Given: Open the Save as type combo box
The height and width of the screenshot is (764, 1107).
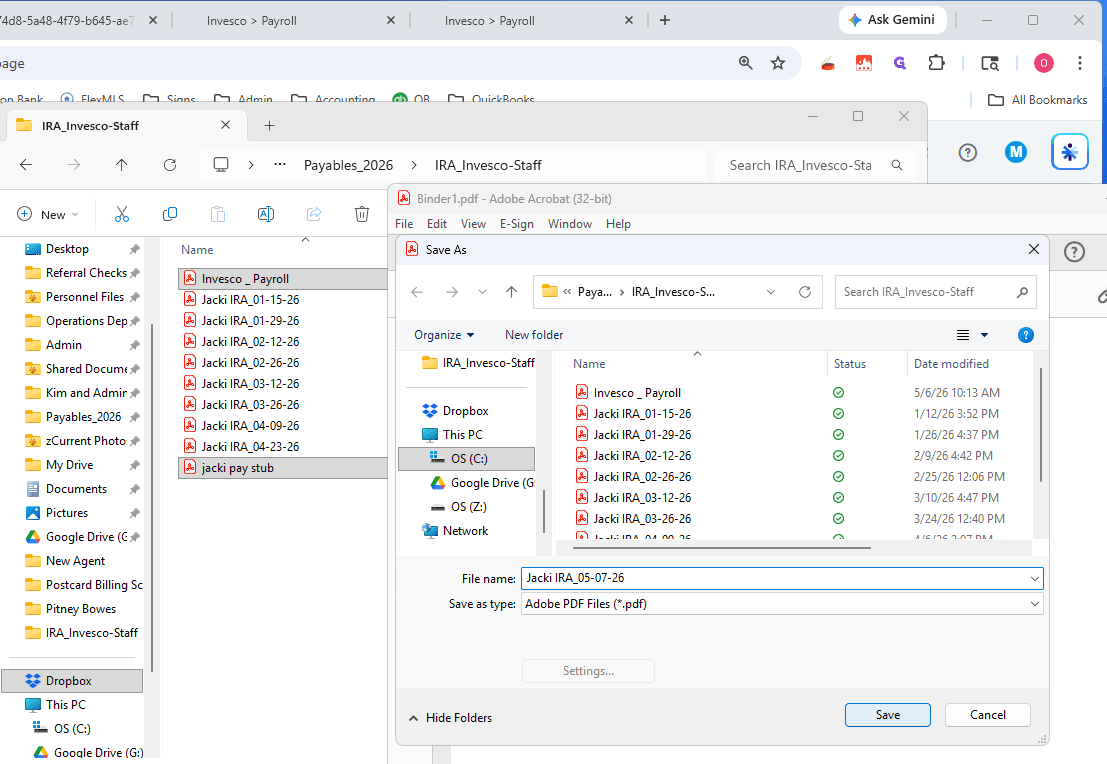Looking at the screenshot, I should pyautogui.click(x=782, y=604).
